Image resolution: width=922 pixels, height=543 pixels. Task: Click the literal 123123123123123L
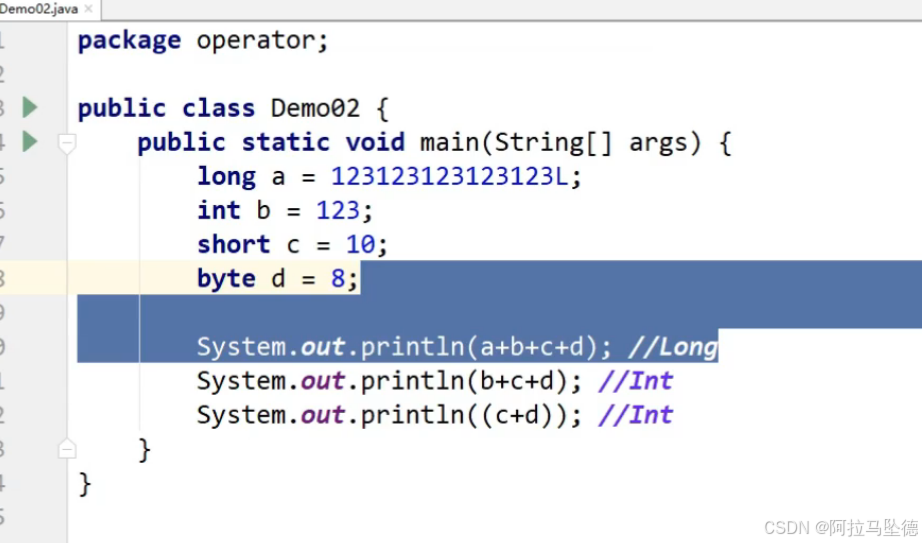coord(450,176)
